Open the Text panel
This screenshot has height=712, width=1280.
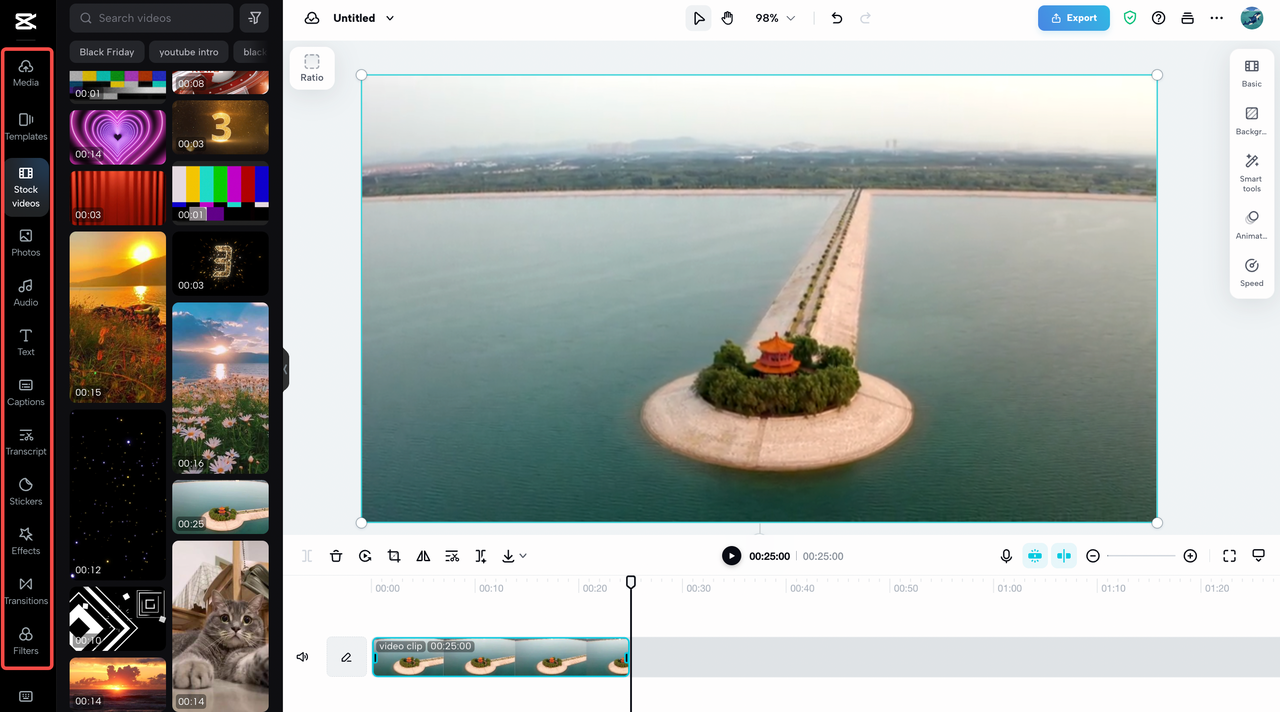point(26,343)
